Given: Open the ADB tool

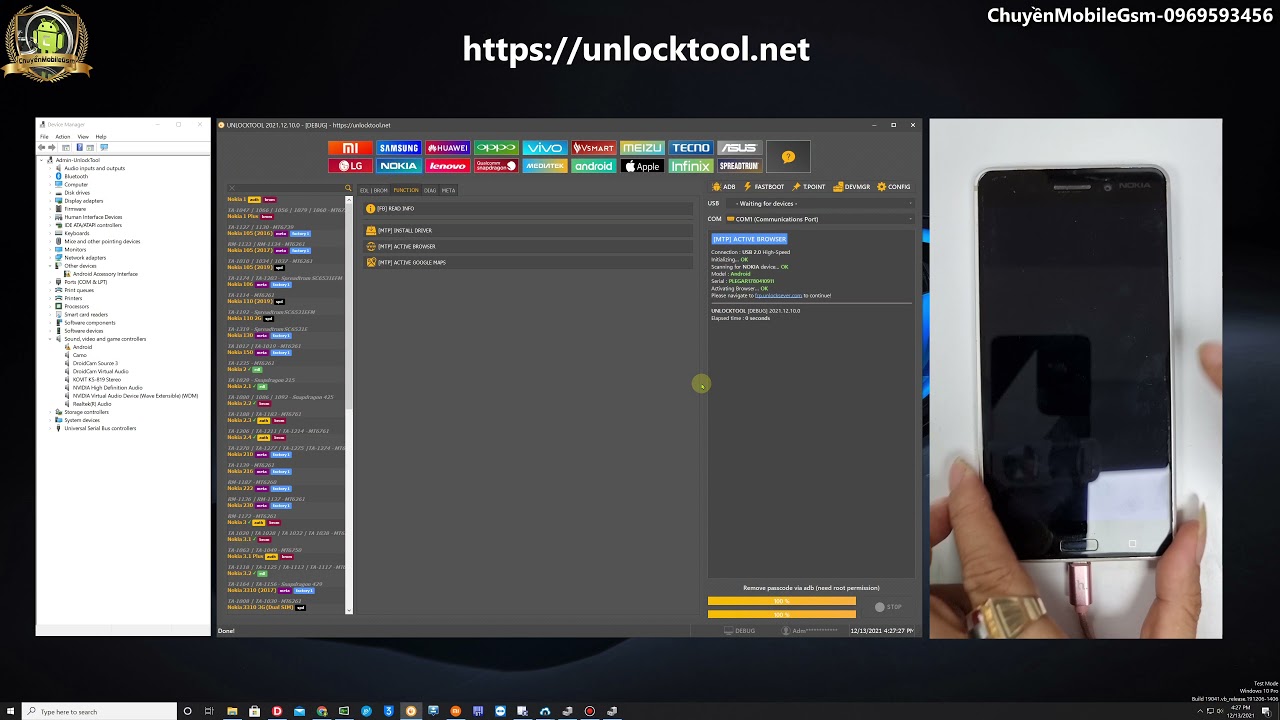Looking at the screenshot, I should (x=724, y=187).
